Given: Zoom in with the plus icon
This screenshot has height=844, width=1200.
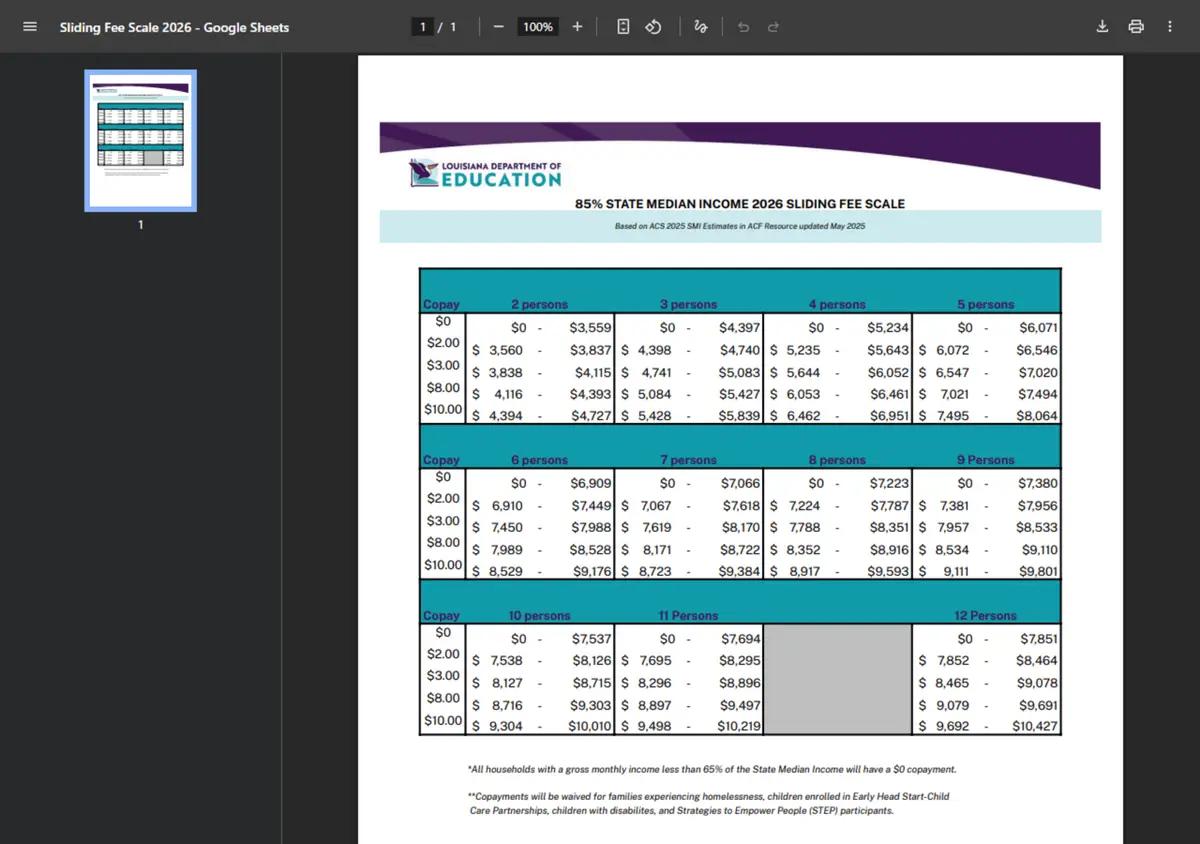Looking at the screenshot, I should point(577,27).
